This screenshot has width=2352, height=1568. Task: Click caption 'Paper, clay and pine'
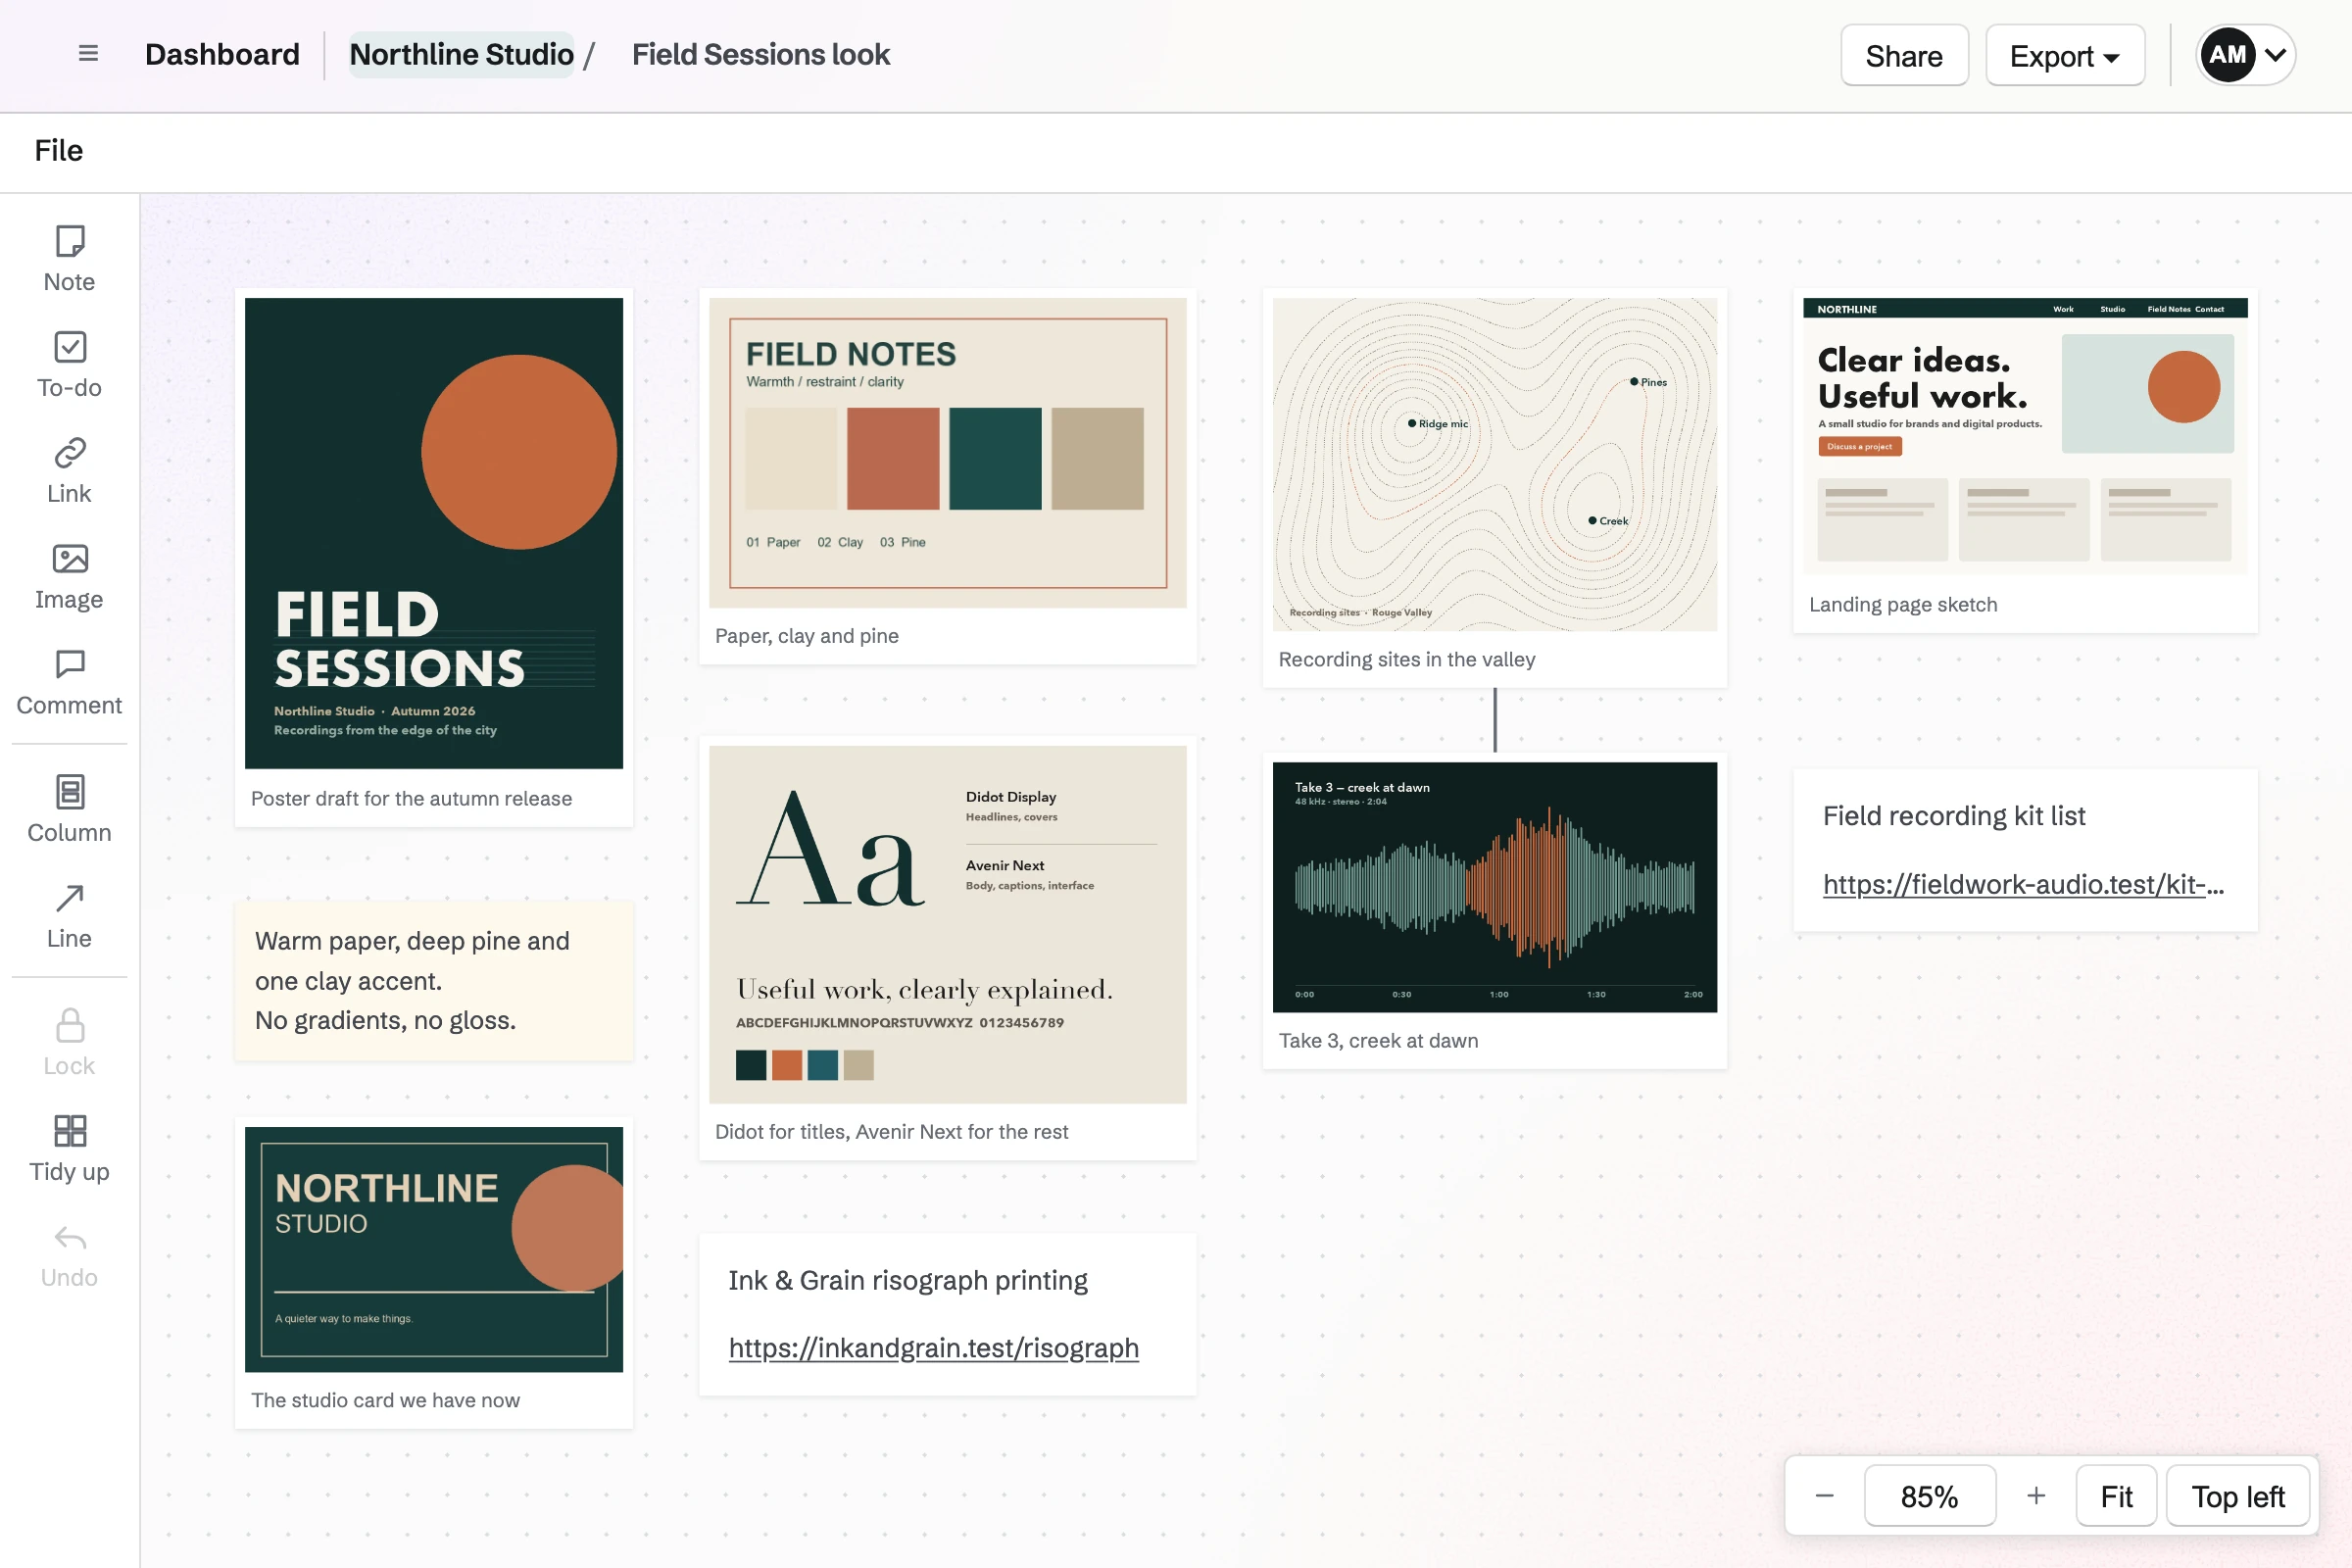pos(806,636)
